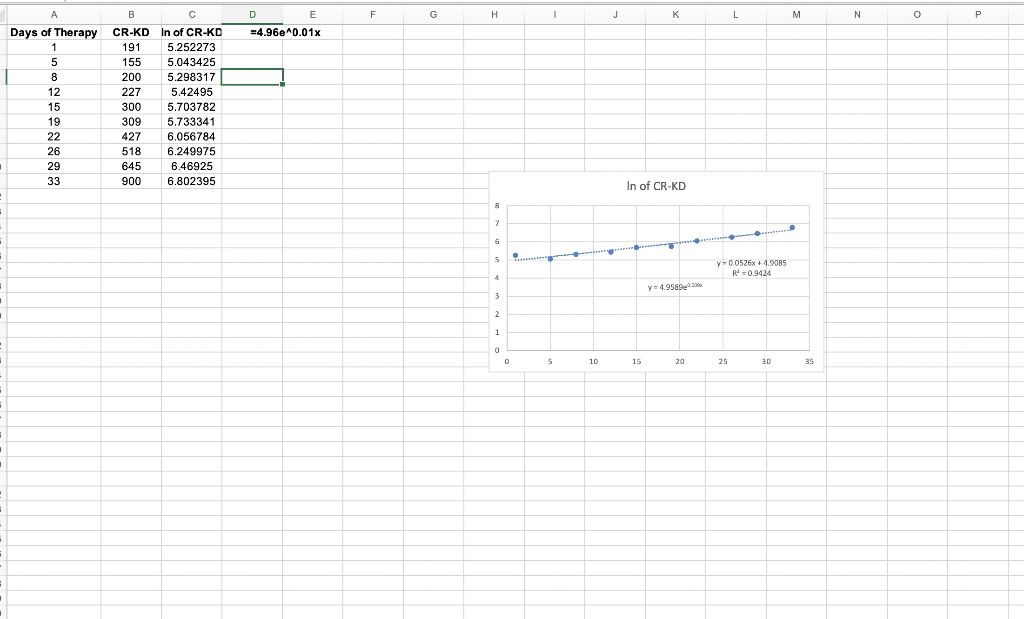Select cell with value 5.703782
Screen dimensions: 1024x619
click(191, 106)
